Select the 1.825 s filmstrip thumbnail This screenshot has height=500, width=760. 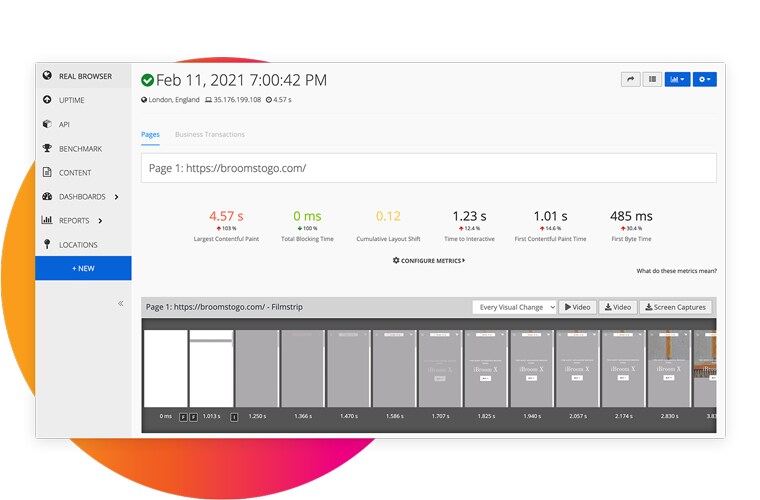[486, 368]
